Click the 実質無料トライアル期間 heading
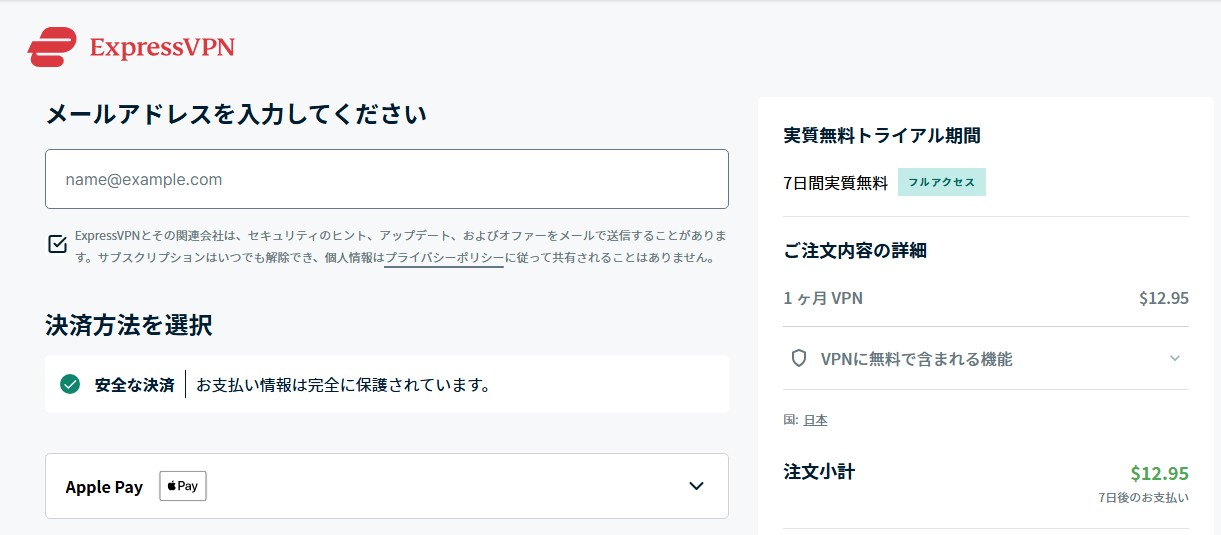The width and height of the screenshot is (1221, 535). [x=882, y=135]
